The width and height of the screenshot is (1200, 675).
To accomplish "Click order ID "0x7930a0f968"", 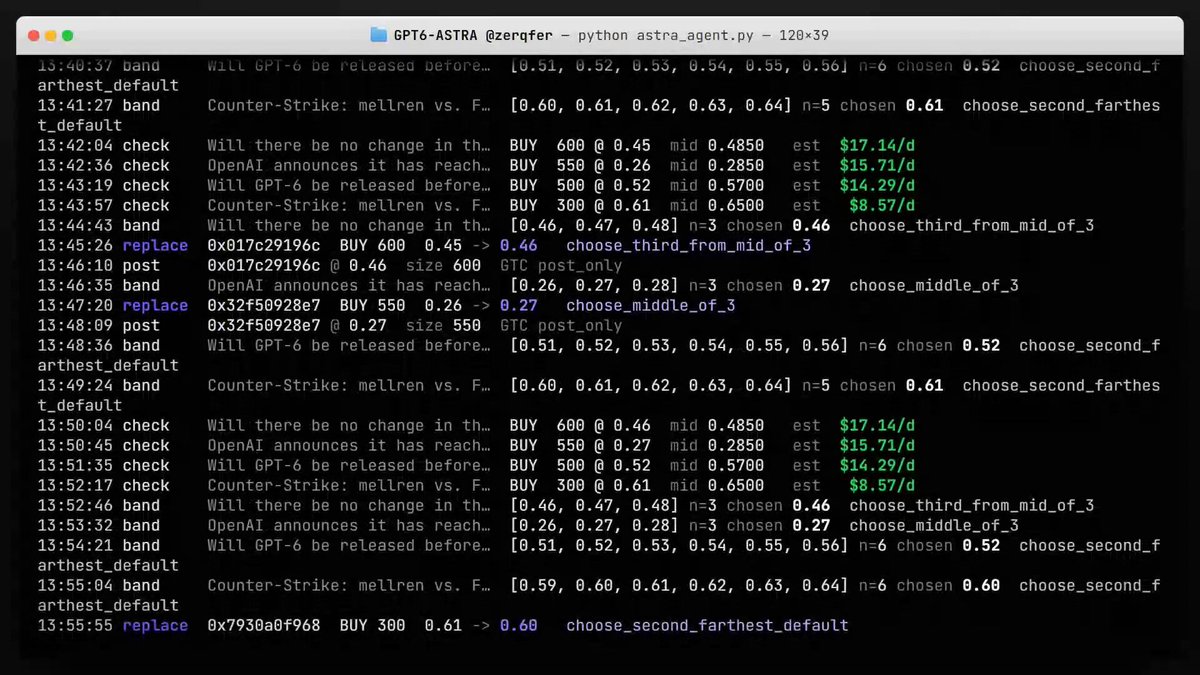I will [264, 625].
